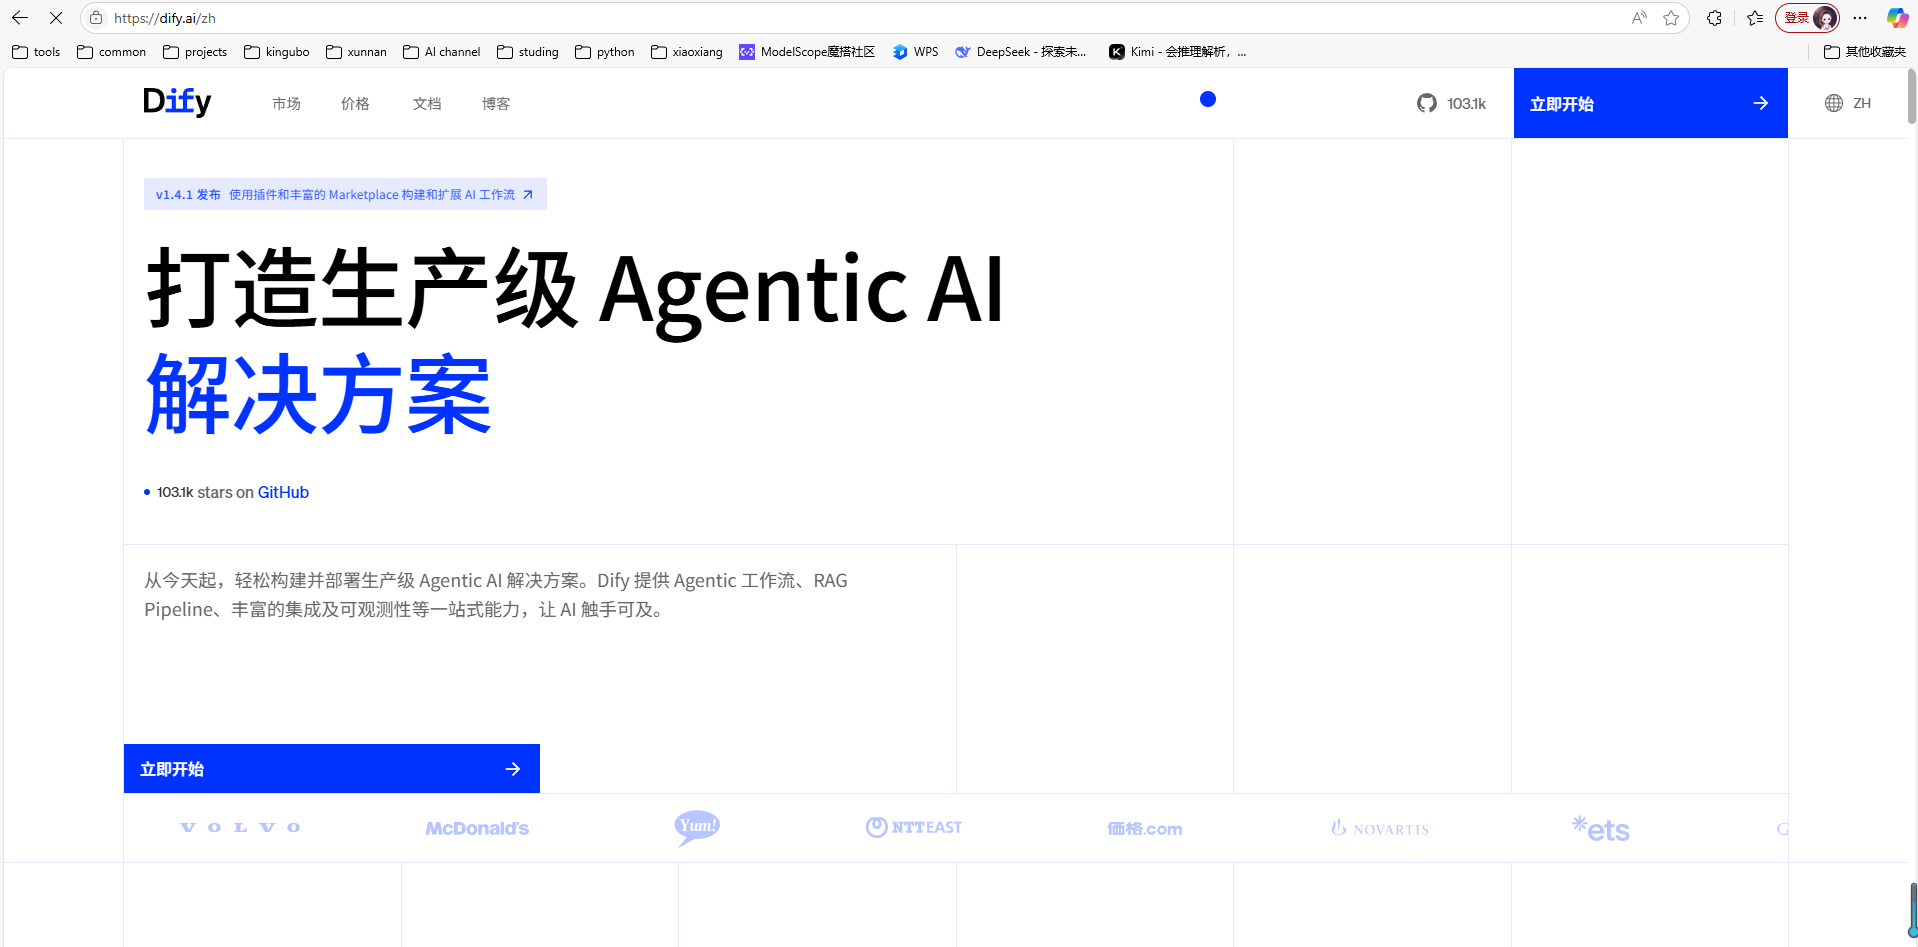
Task: Open the 文档 docs link
Action: [x=427, y=104]
